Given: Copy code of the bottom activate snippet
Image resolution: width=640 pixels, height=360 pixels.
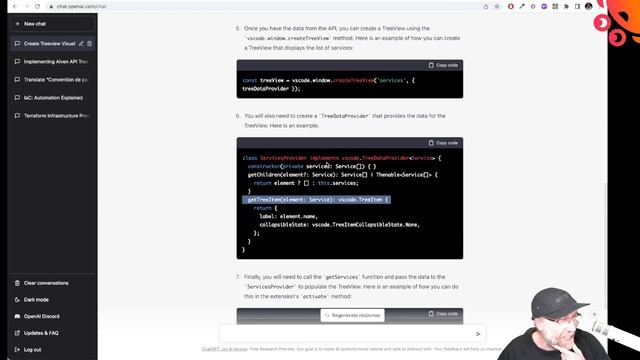Looking at the screenshot, I should 443,314.
